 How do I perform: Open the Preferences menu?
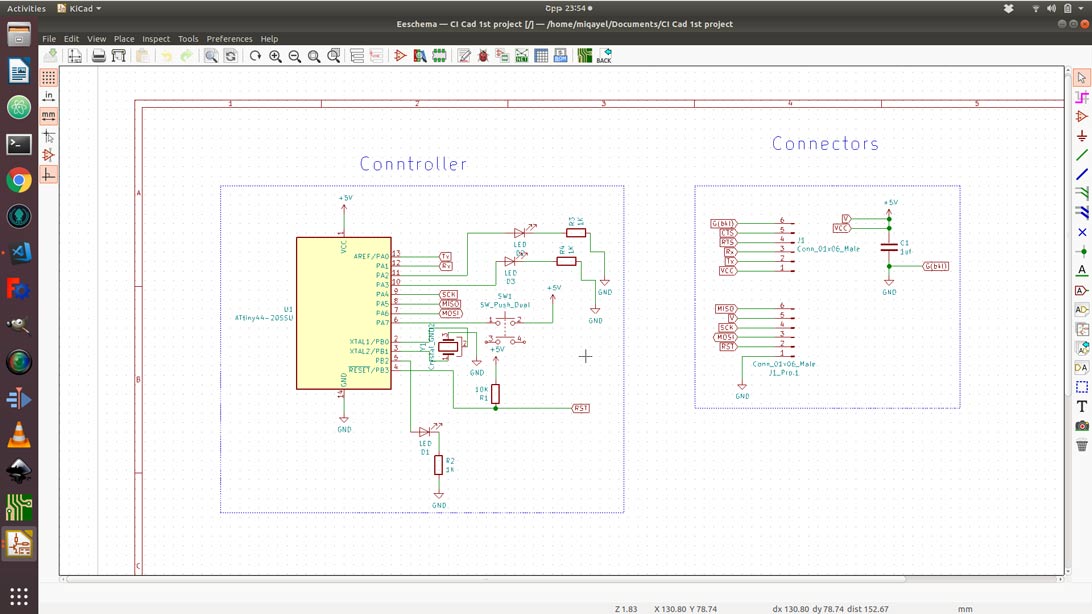tap(229, 39)
